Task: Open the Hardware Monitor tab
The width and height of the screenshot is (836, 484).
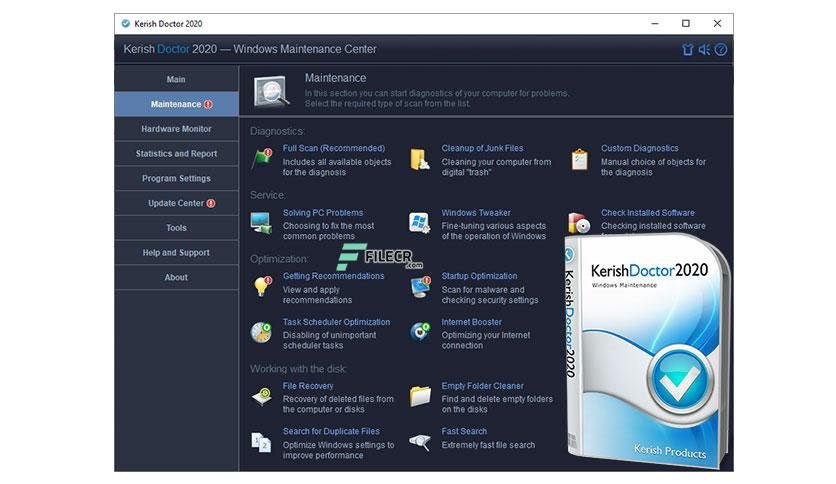Action: pos(176,129)
